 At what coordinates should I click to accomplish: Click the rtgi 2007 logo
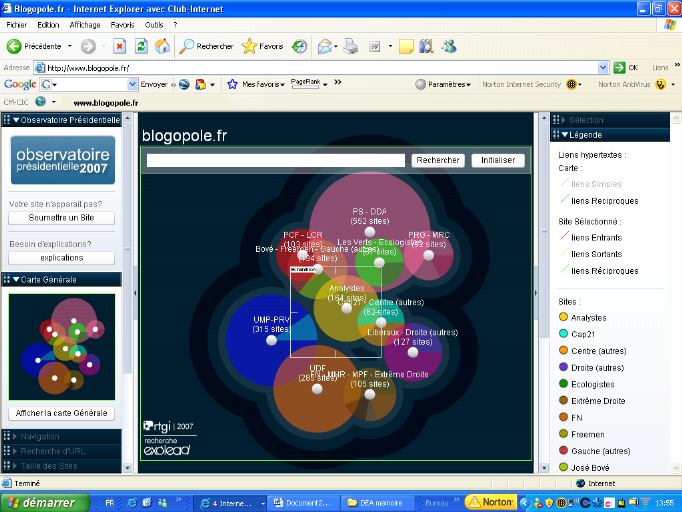click(168, 426)
